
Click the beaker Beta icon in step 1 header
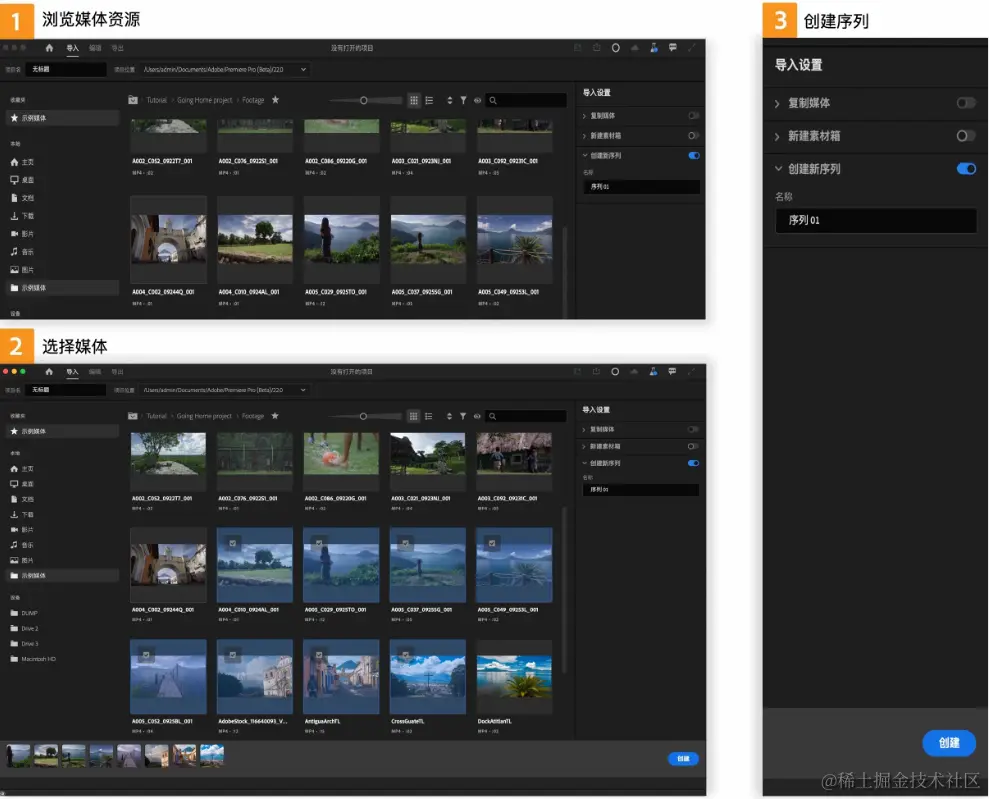point(654,48)
